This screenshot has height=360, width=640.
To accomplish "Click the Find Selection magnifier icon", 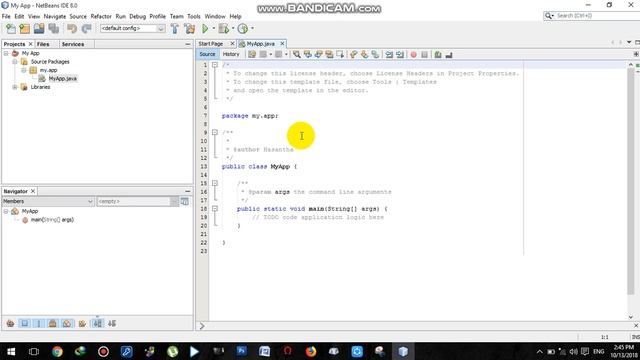I will [297, 54].
